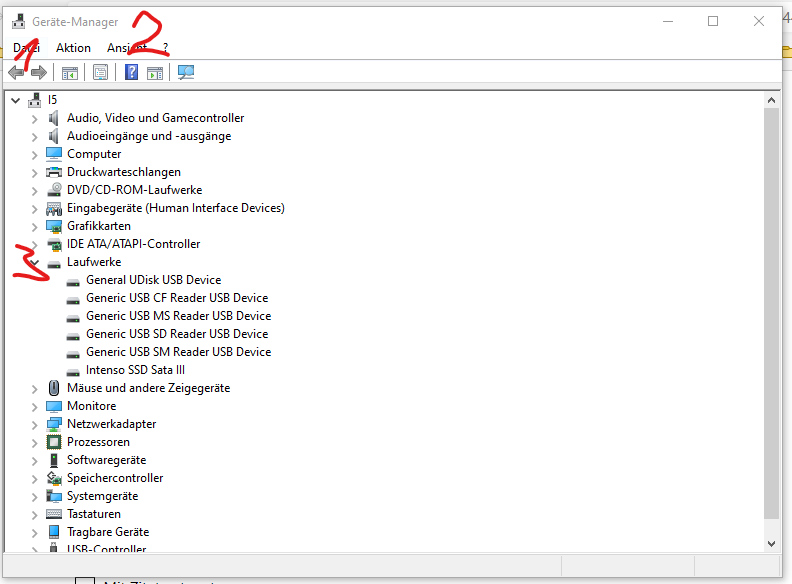Click the icon beside Softwaregeräte
792x584 pixels.
click(54, 460)
